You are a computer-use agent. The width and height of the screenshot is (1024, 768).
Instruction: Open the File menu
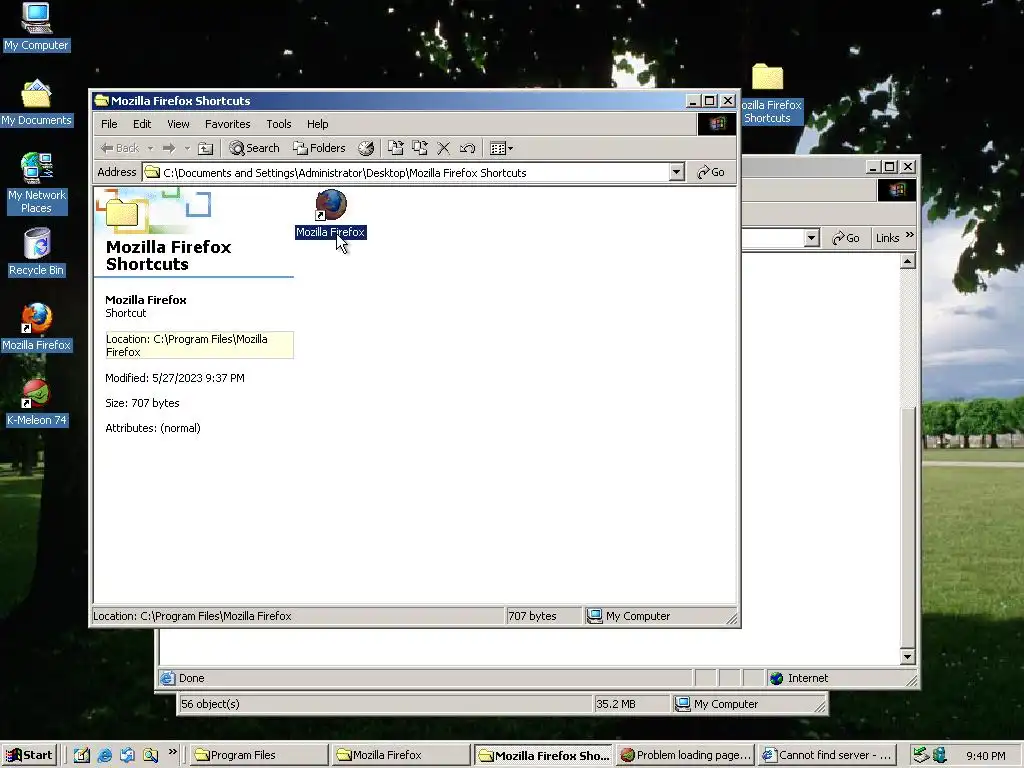[109, 124]
